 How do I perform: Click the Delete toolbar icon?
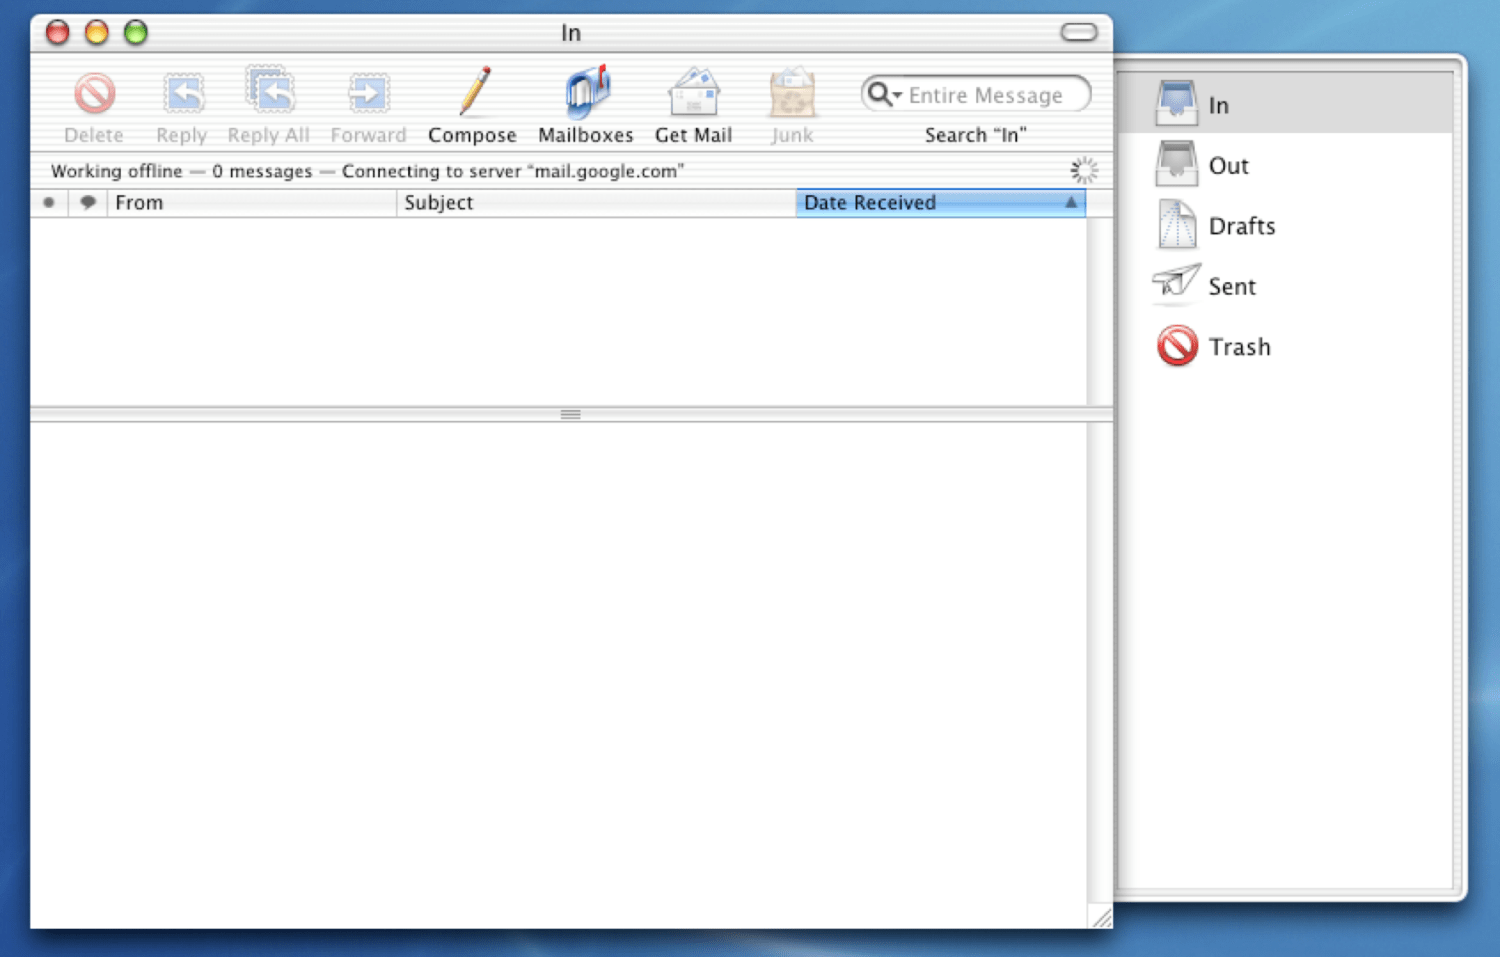94,94
